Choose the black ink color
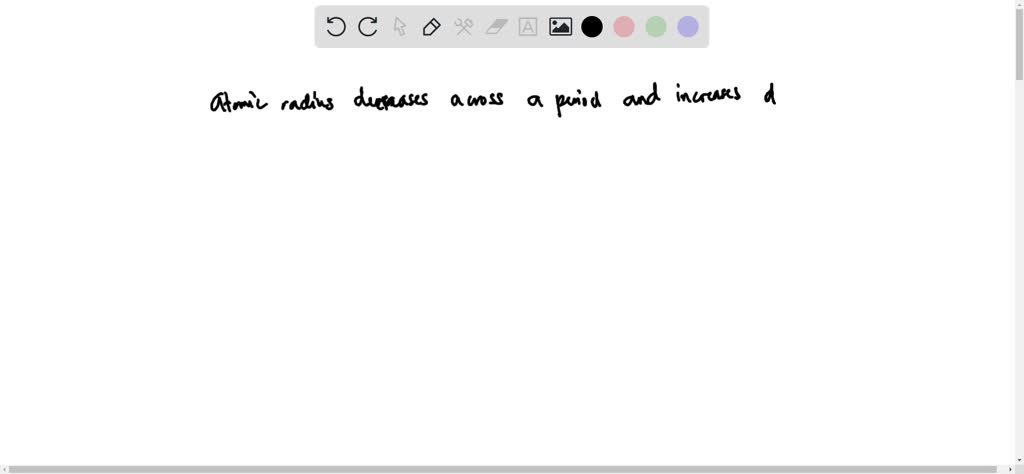 coord(592,27)
